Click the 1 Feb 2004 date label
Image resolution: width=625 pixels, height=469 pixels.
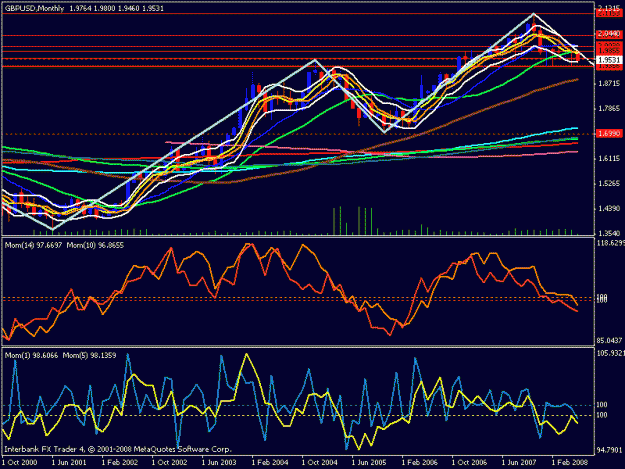(270, 463)
